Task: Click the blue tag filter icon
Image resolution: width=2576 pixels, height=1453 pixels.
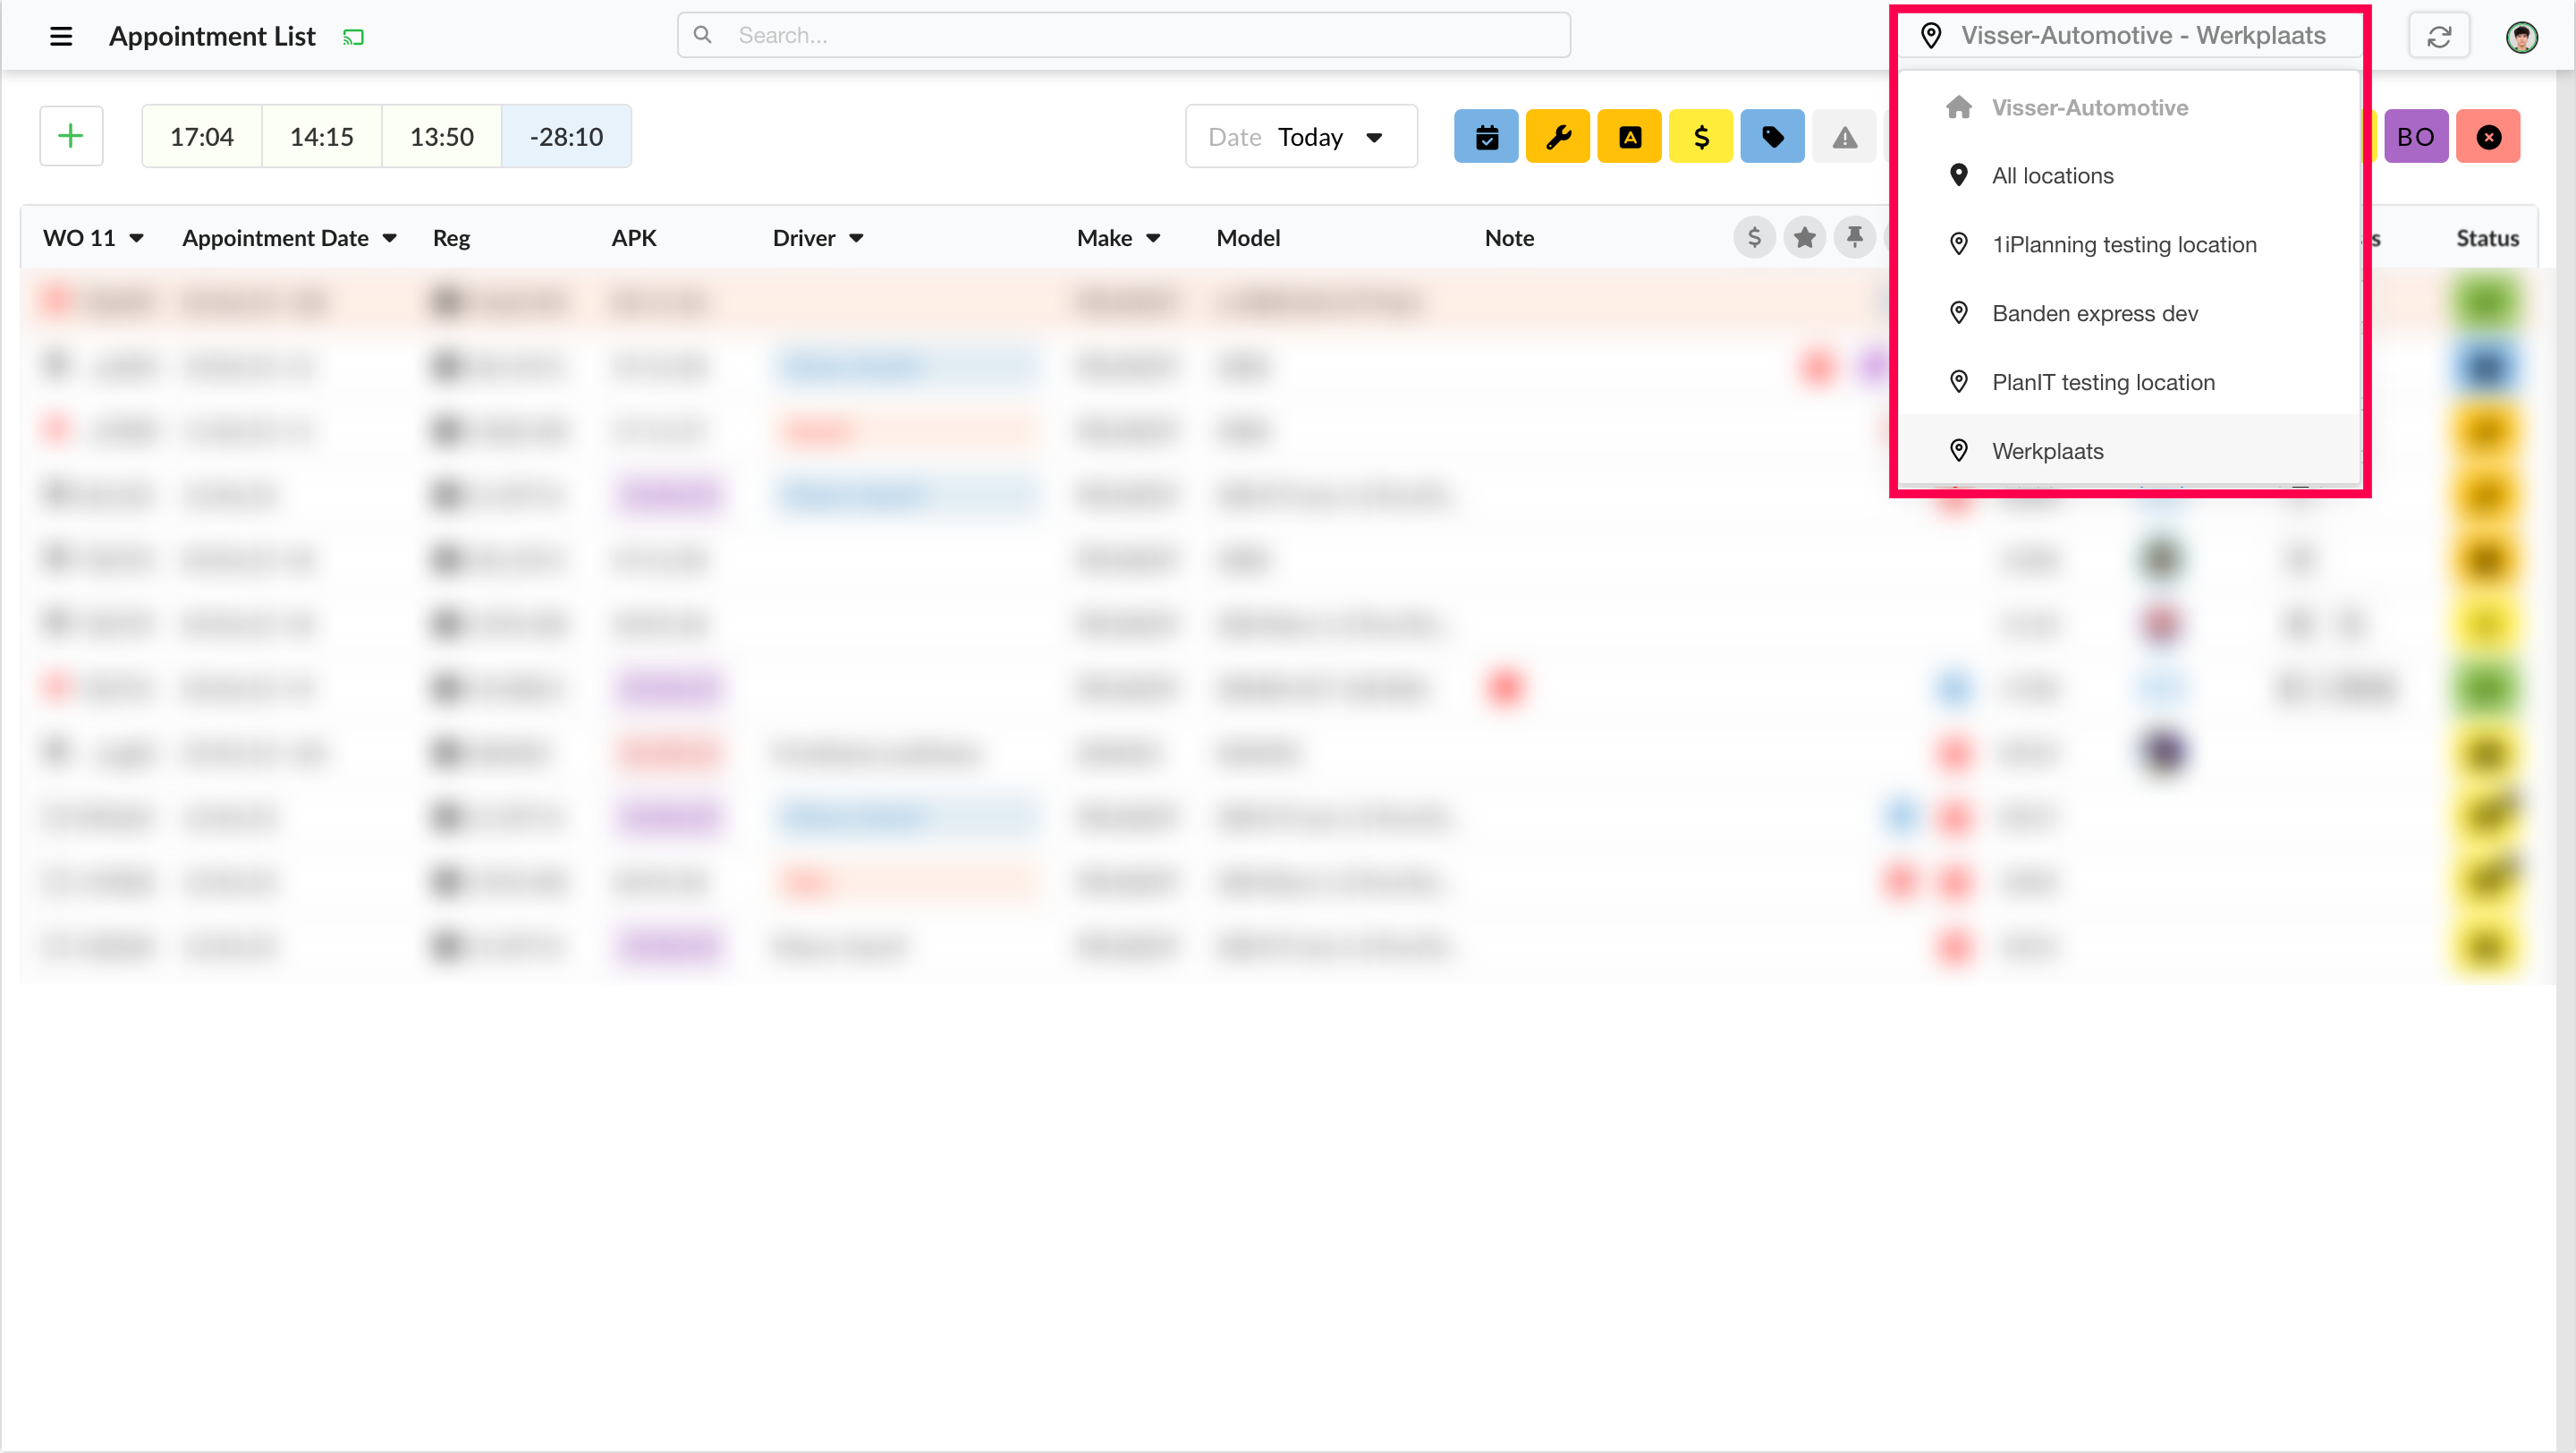Action: [x=1772, y=136]
